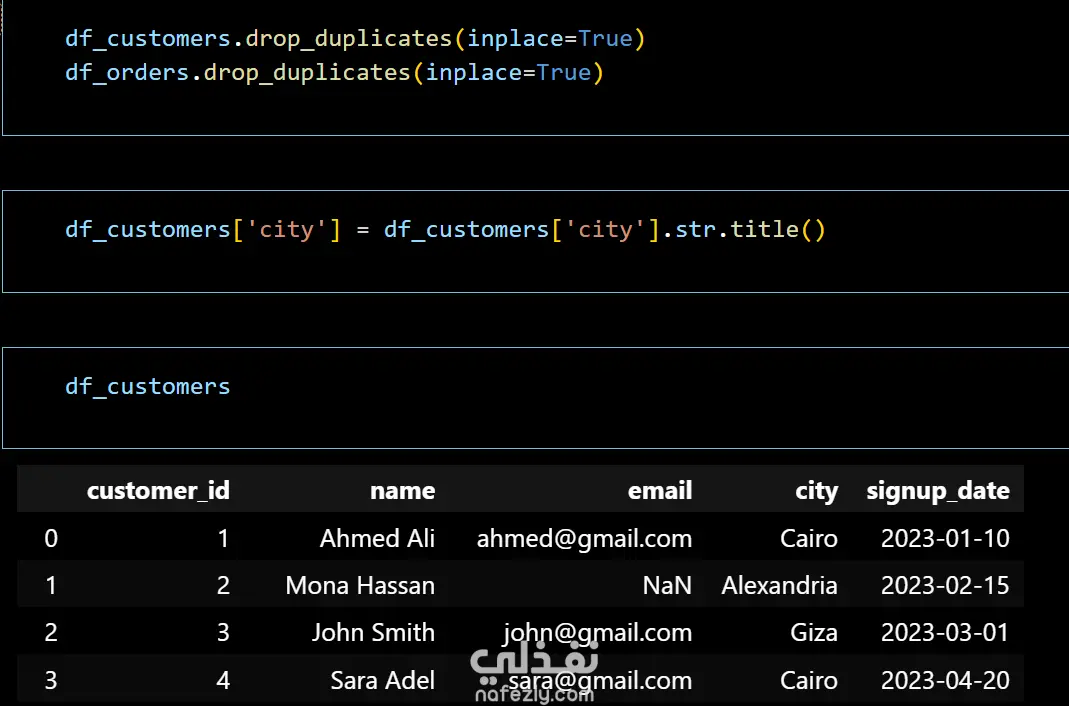Select the customer_id column header
Image resolution: width=1069 pixels, height=706 pixels.
tap(158, 491)
